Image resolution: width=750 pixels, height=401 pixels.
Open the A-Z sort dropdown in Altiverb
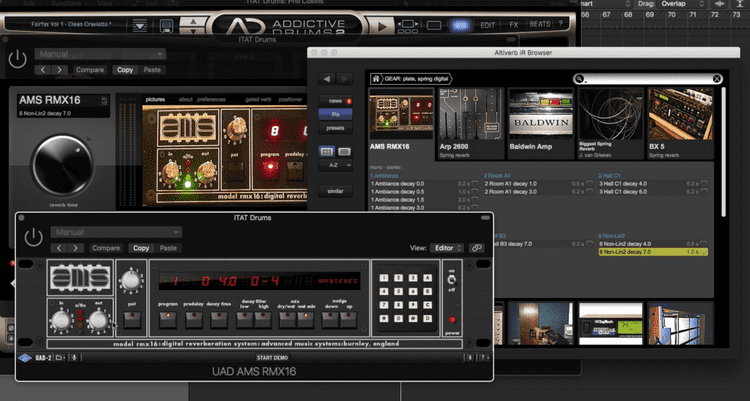click(336, 165)
